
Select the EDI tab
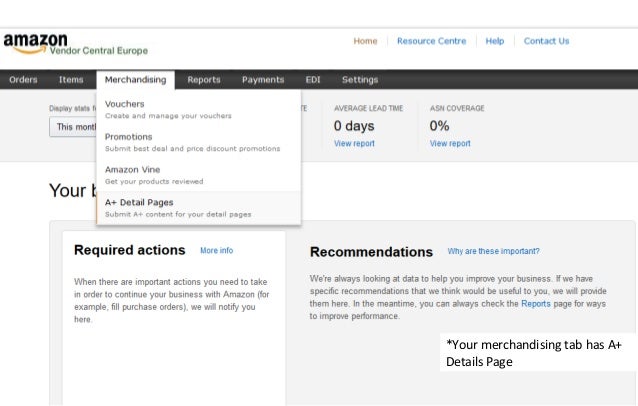[x=313, y=80]
